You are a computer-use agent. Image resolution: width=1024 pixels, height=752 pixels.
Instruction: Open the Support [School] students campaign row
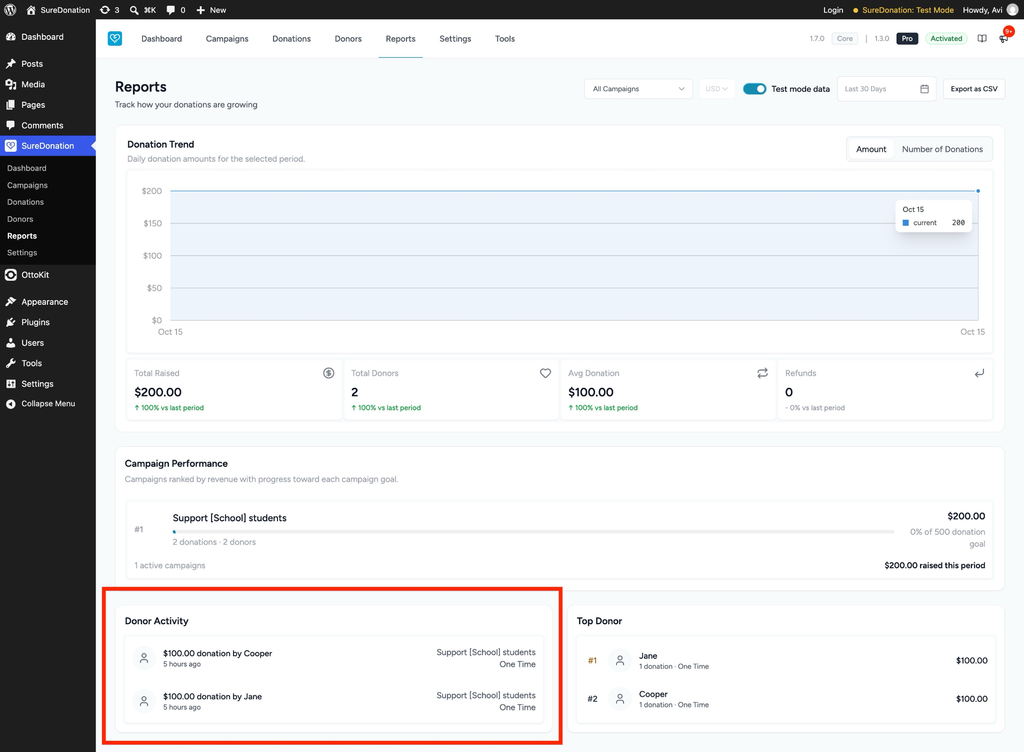[x=560, y=529]
